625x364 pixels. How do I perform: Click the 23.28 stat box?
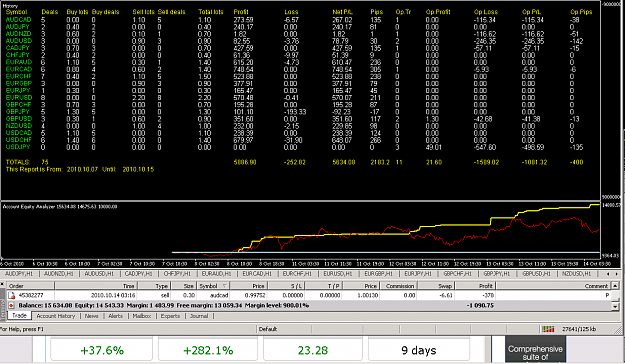[313, 350]
